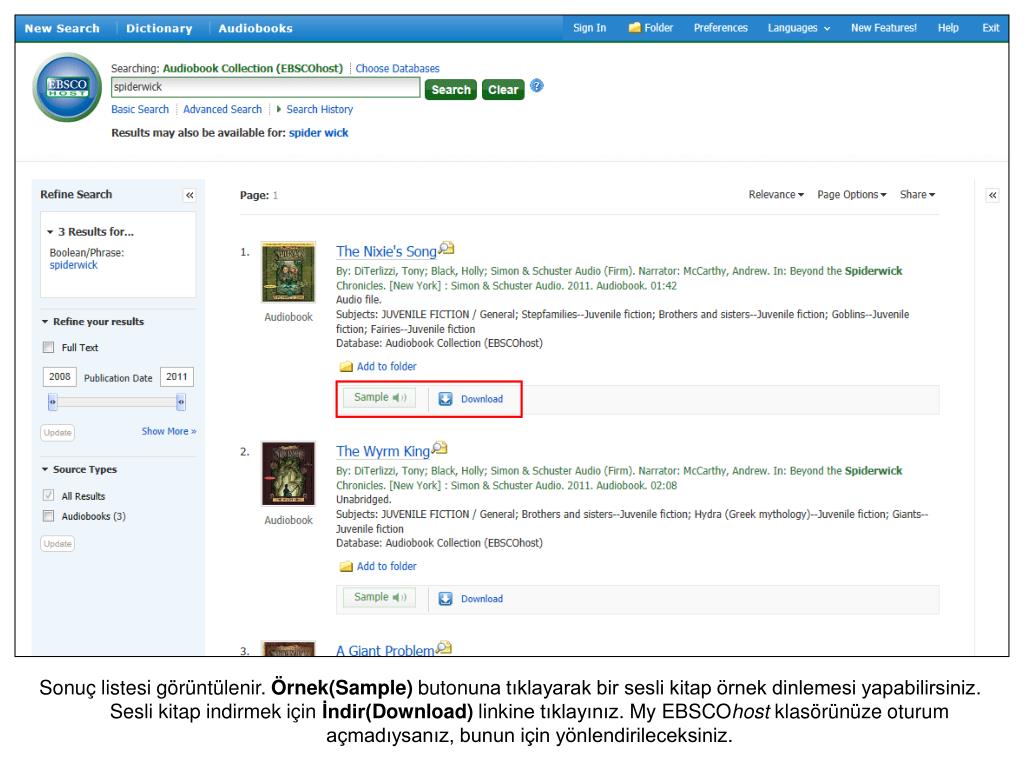Play Sample for The Nixie's Song
1024x768 pixels.
pos(379,397)
